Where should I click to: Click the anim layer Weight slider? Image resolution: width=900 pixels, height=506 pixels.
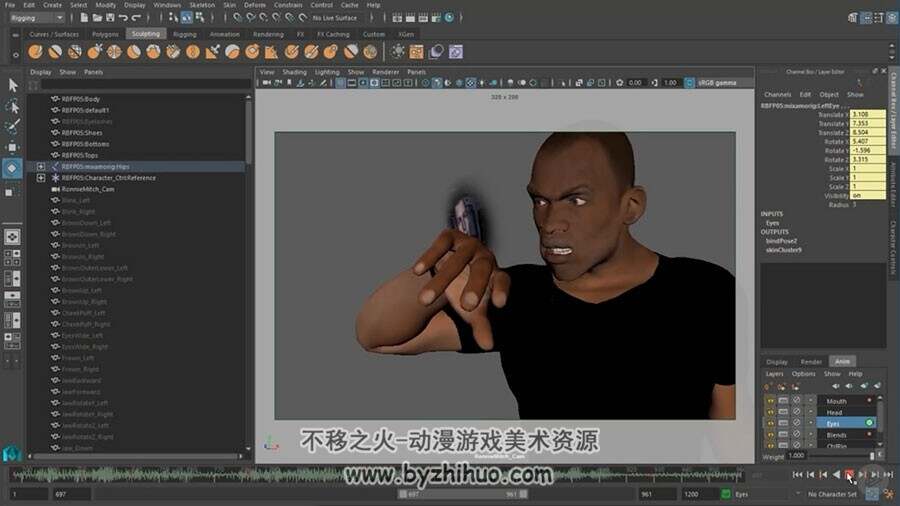pos(841,456)
